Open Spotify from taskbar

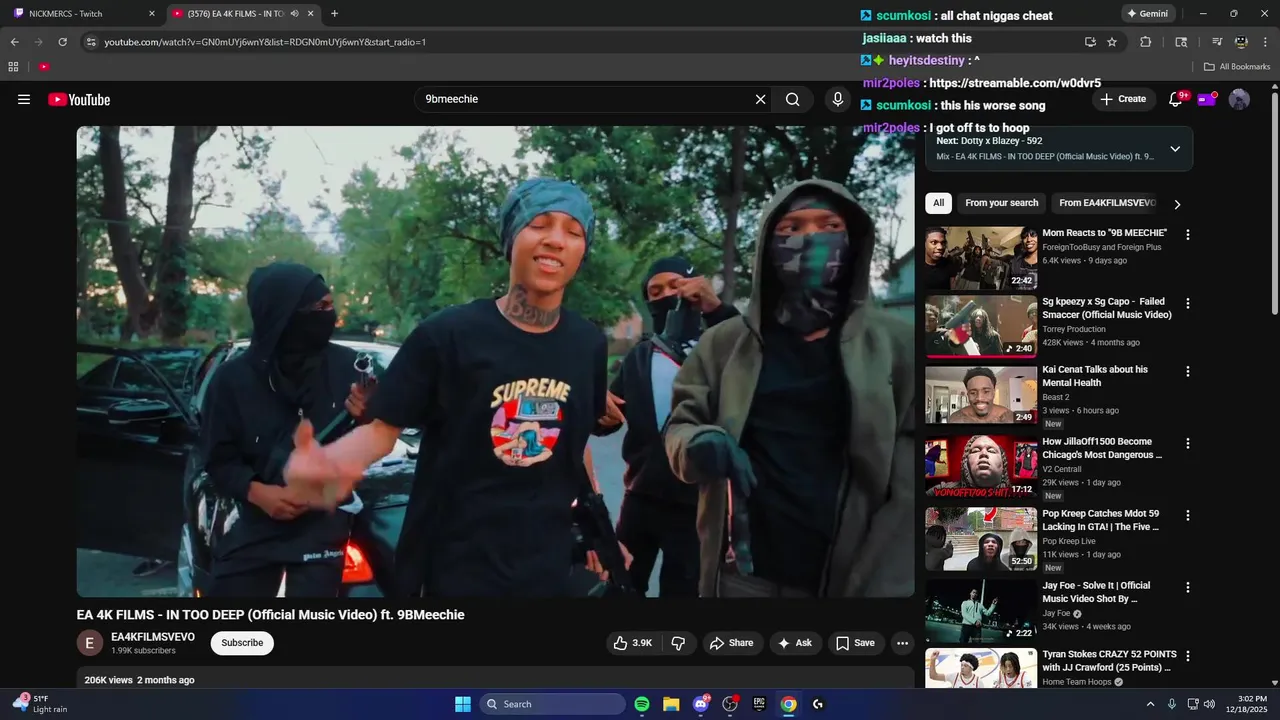(642, 704)
